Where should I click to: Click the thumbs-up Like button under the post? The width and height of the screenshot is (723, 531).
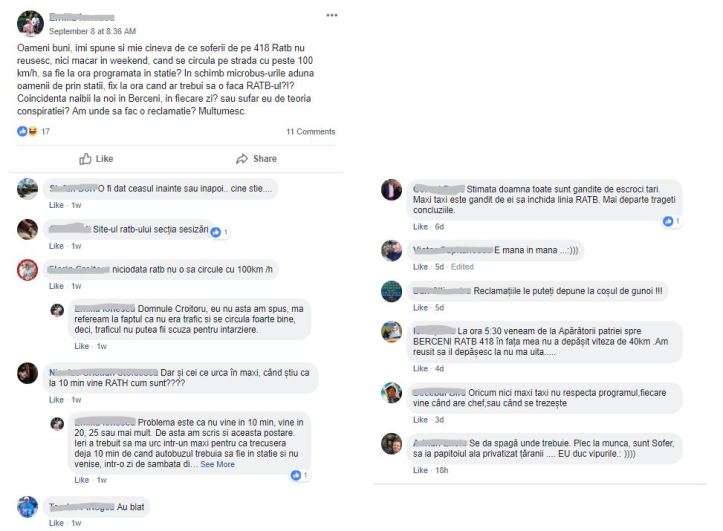tap(96, 158)
